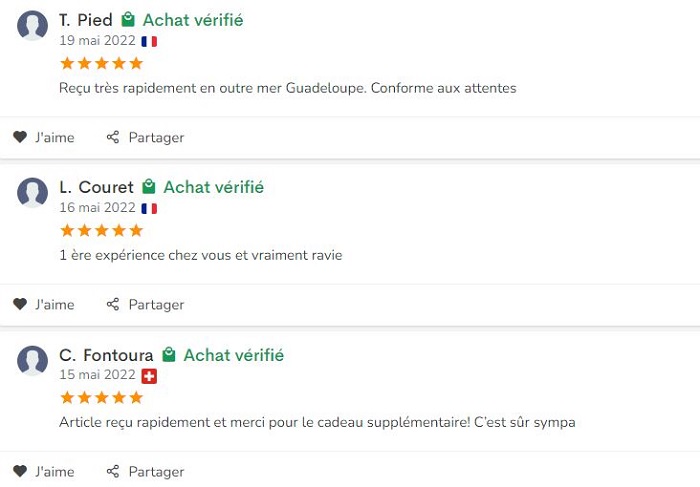Select reviewer name L. Couret
700x487 pixels.
(96, 187)
